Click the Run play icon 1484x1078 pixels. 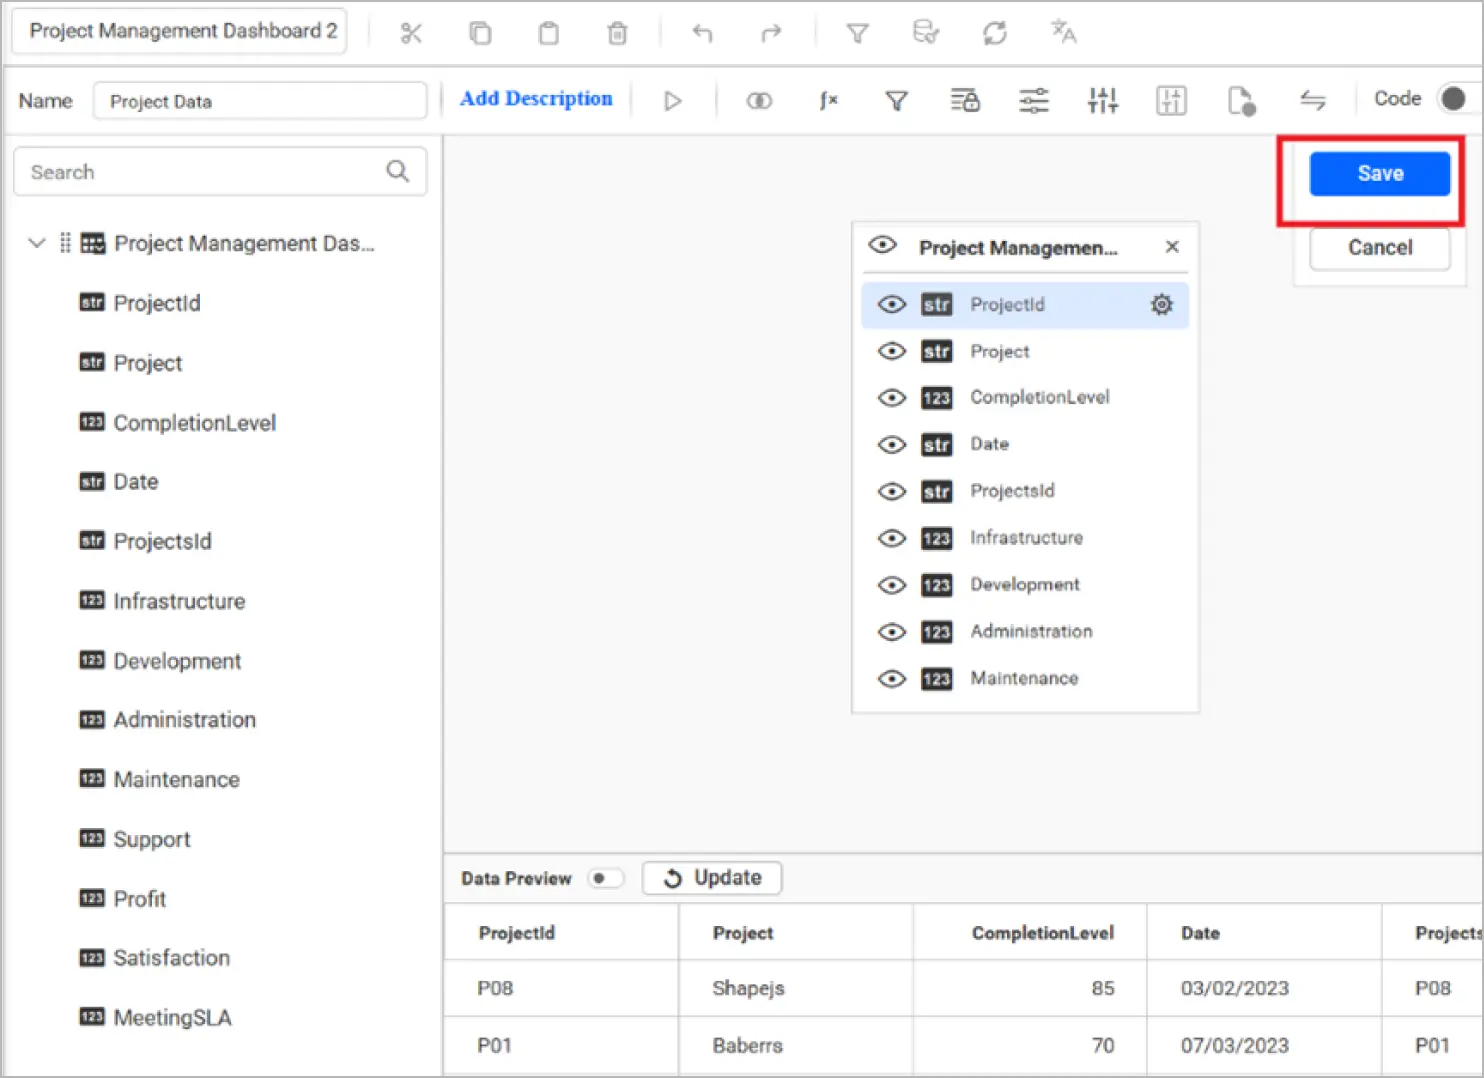pos(673,100)
